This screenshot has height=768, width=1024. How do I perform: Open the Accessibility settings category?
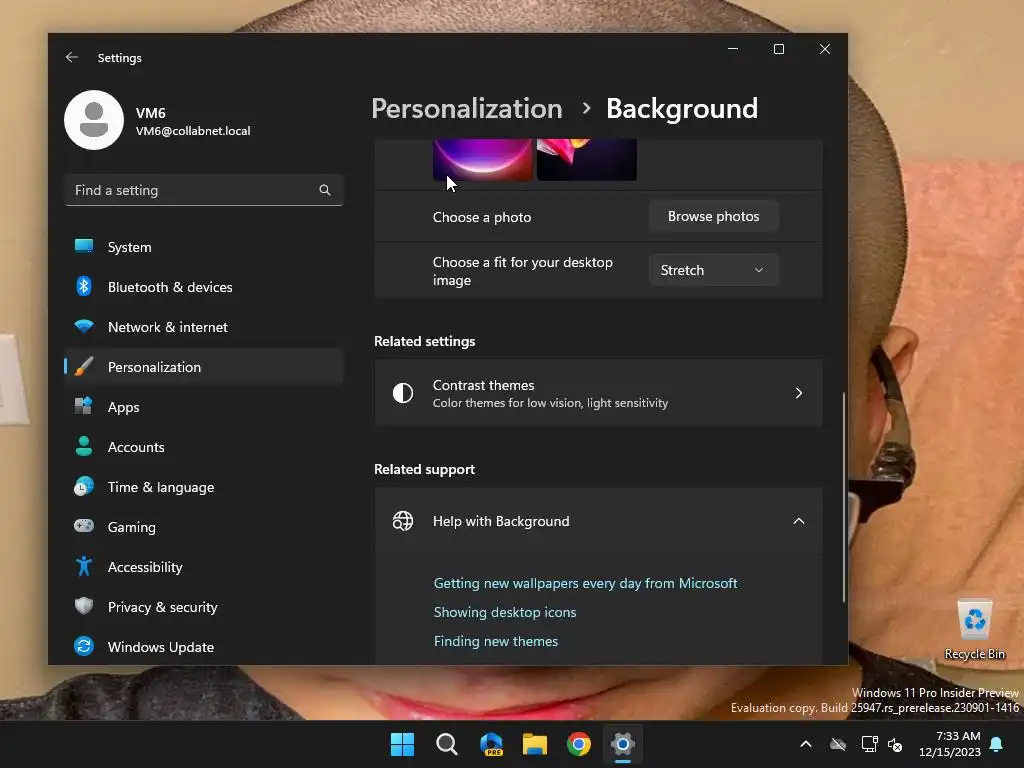pyautogui.click(x=204, y=567)
